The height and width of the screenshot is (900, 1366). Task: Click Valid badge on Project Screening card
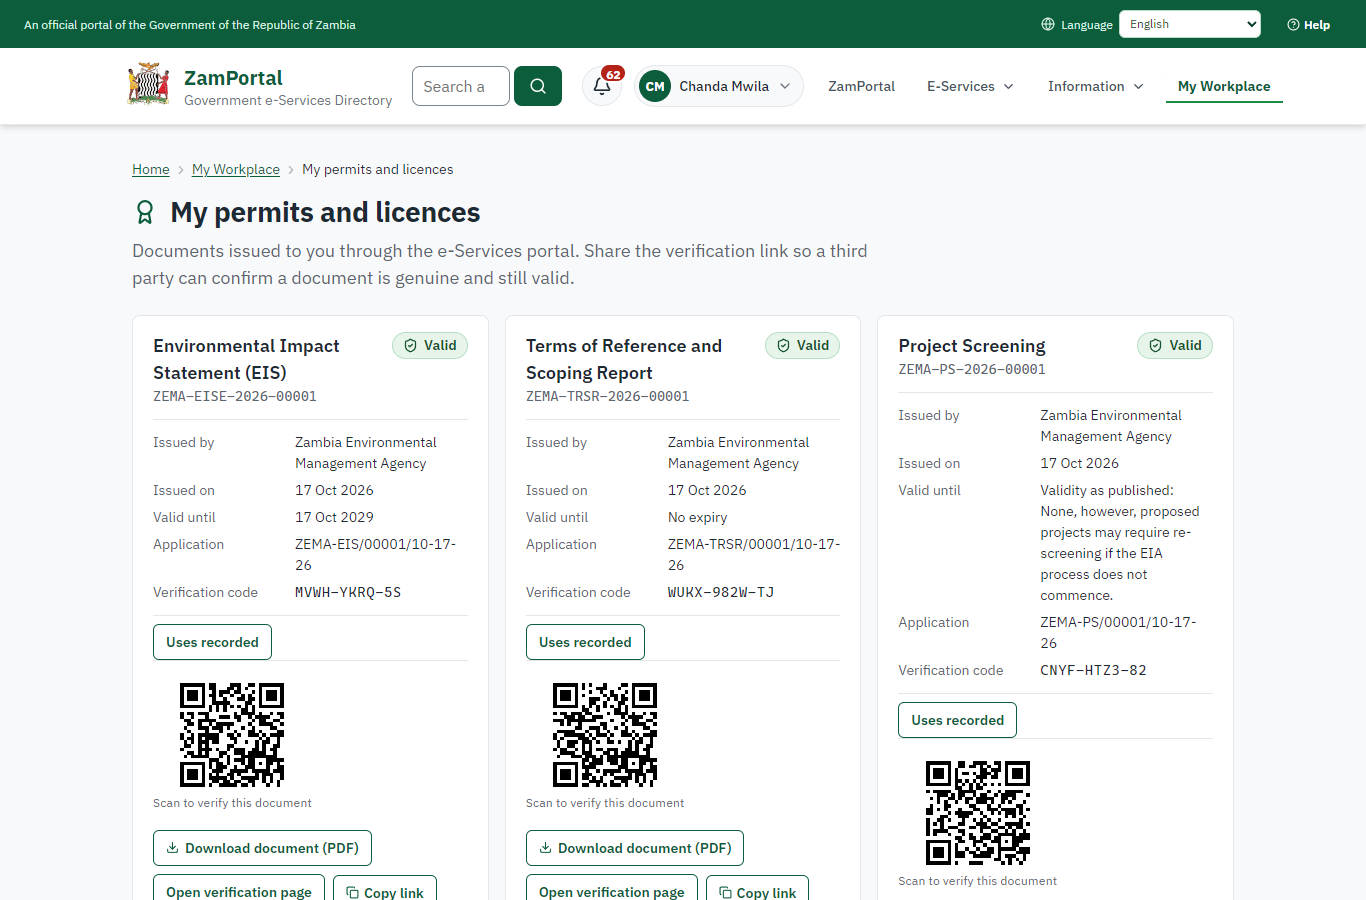(x=1175, y=345)
